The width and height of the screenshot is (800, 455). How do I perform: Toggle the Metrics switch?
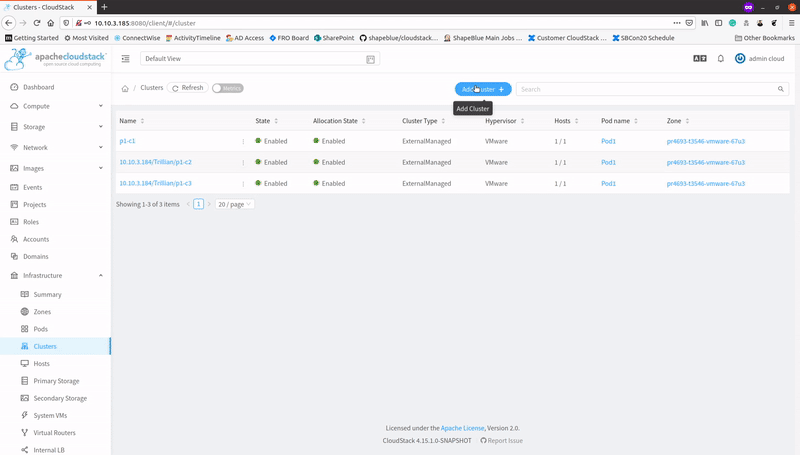[x=228, y=88]
